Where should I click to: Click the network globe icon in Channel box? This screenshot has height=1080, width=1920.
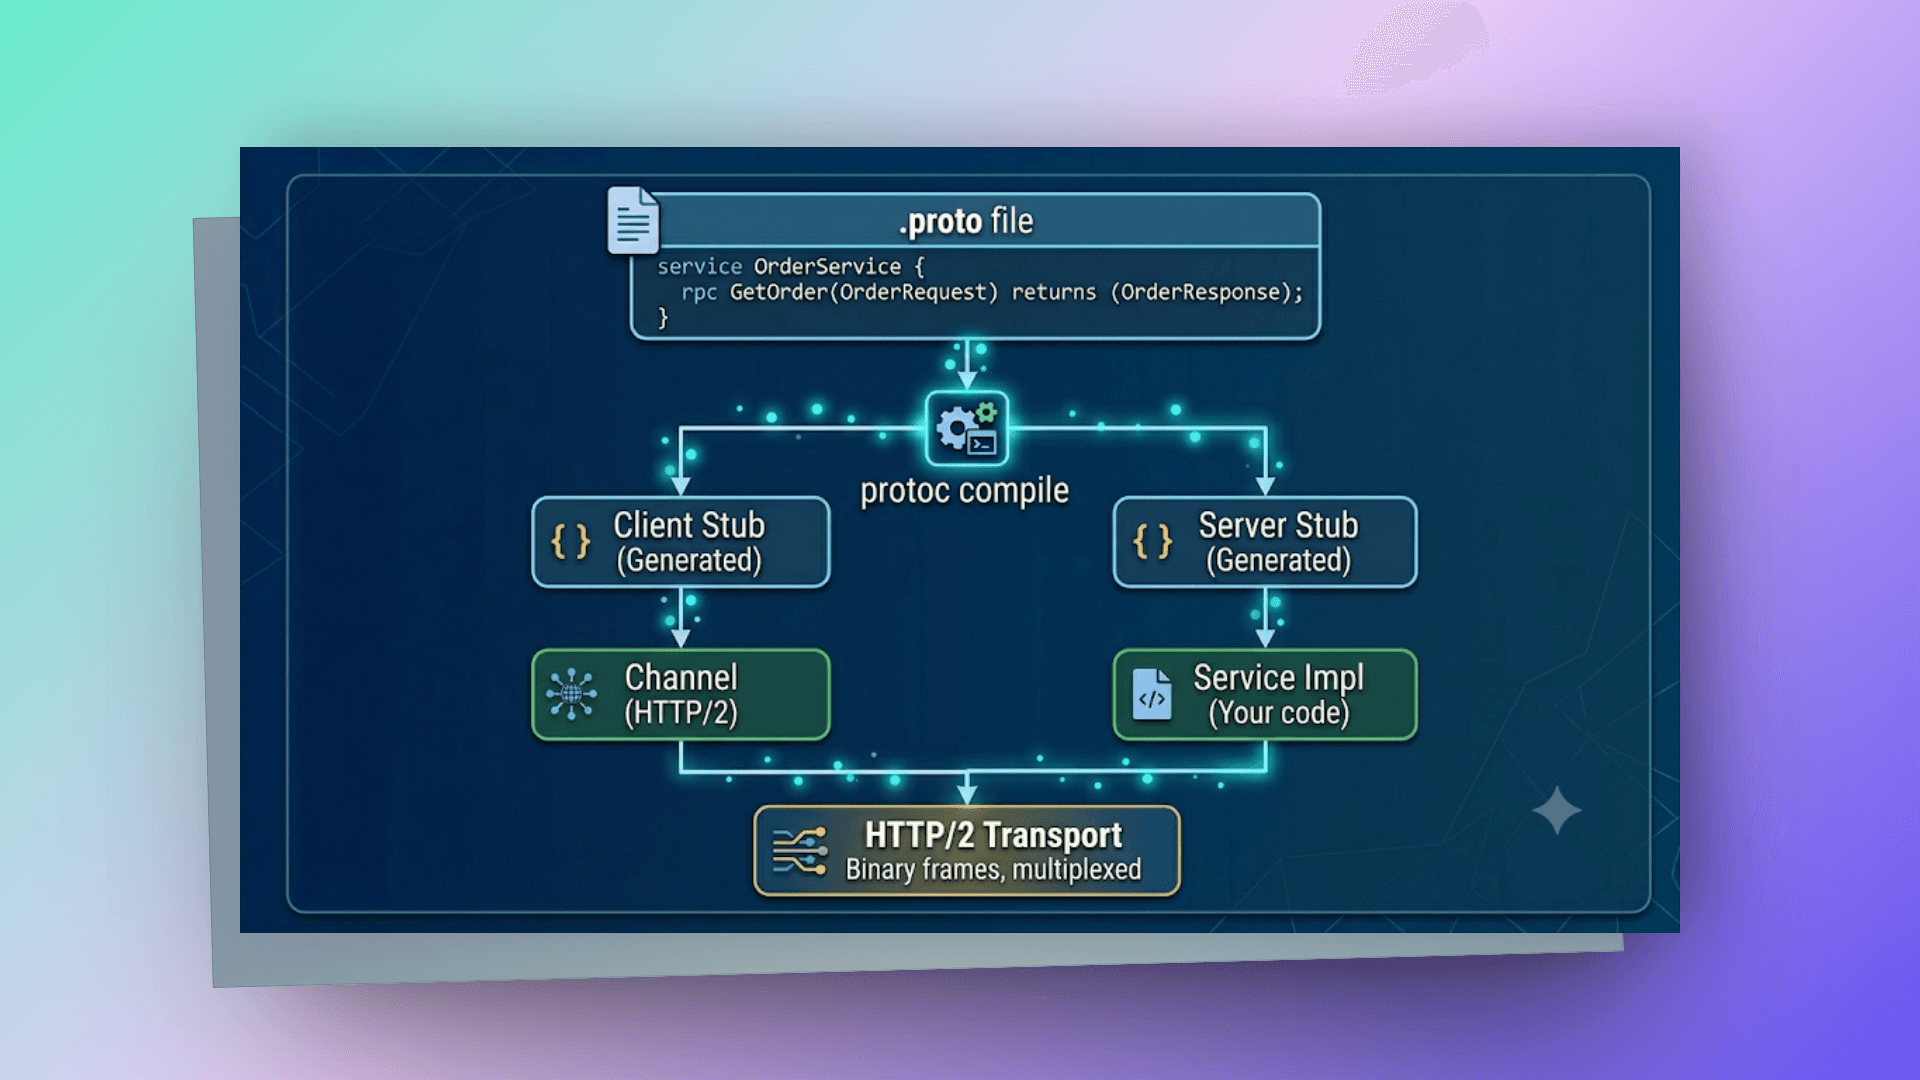tap(571, 694)
